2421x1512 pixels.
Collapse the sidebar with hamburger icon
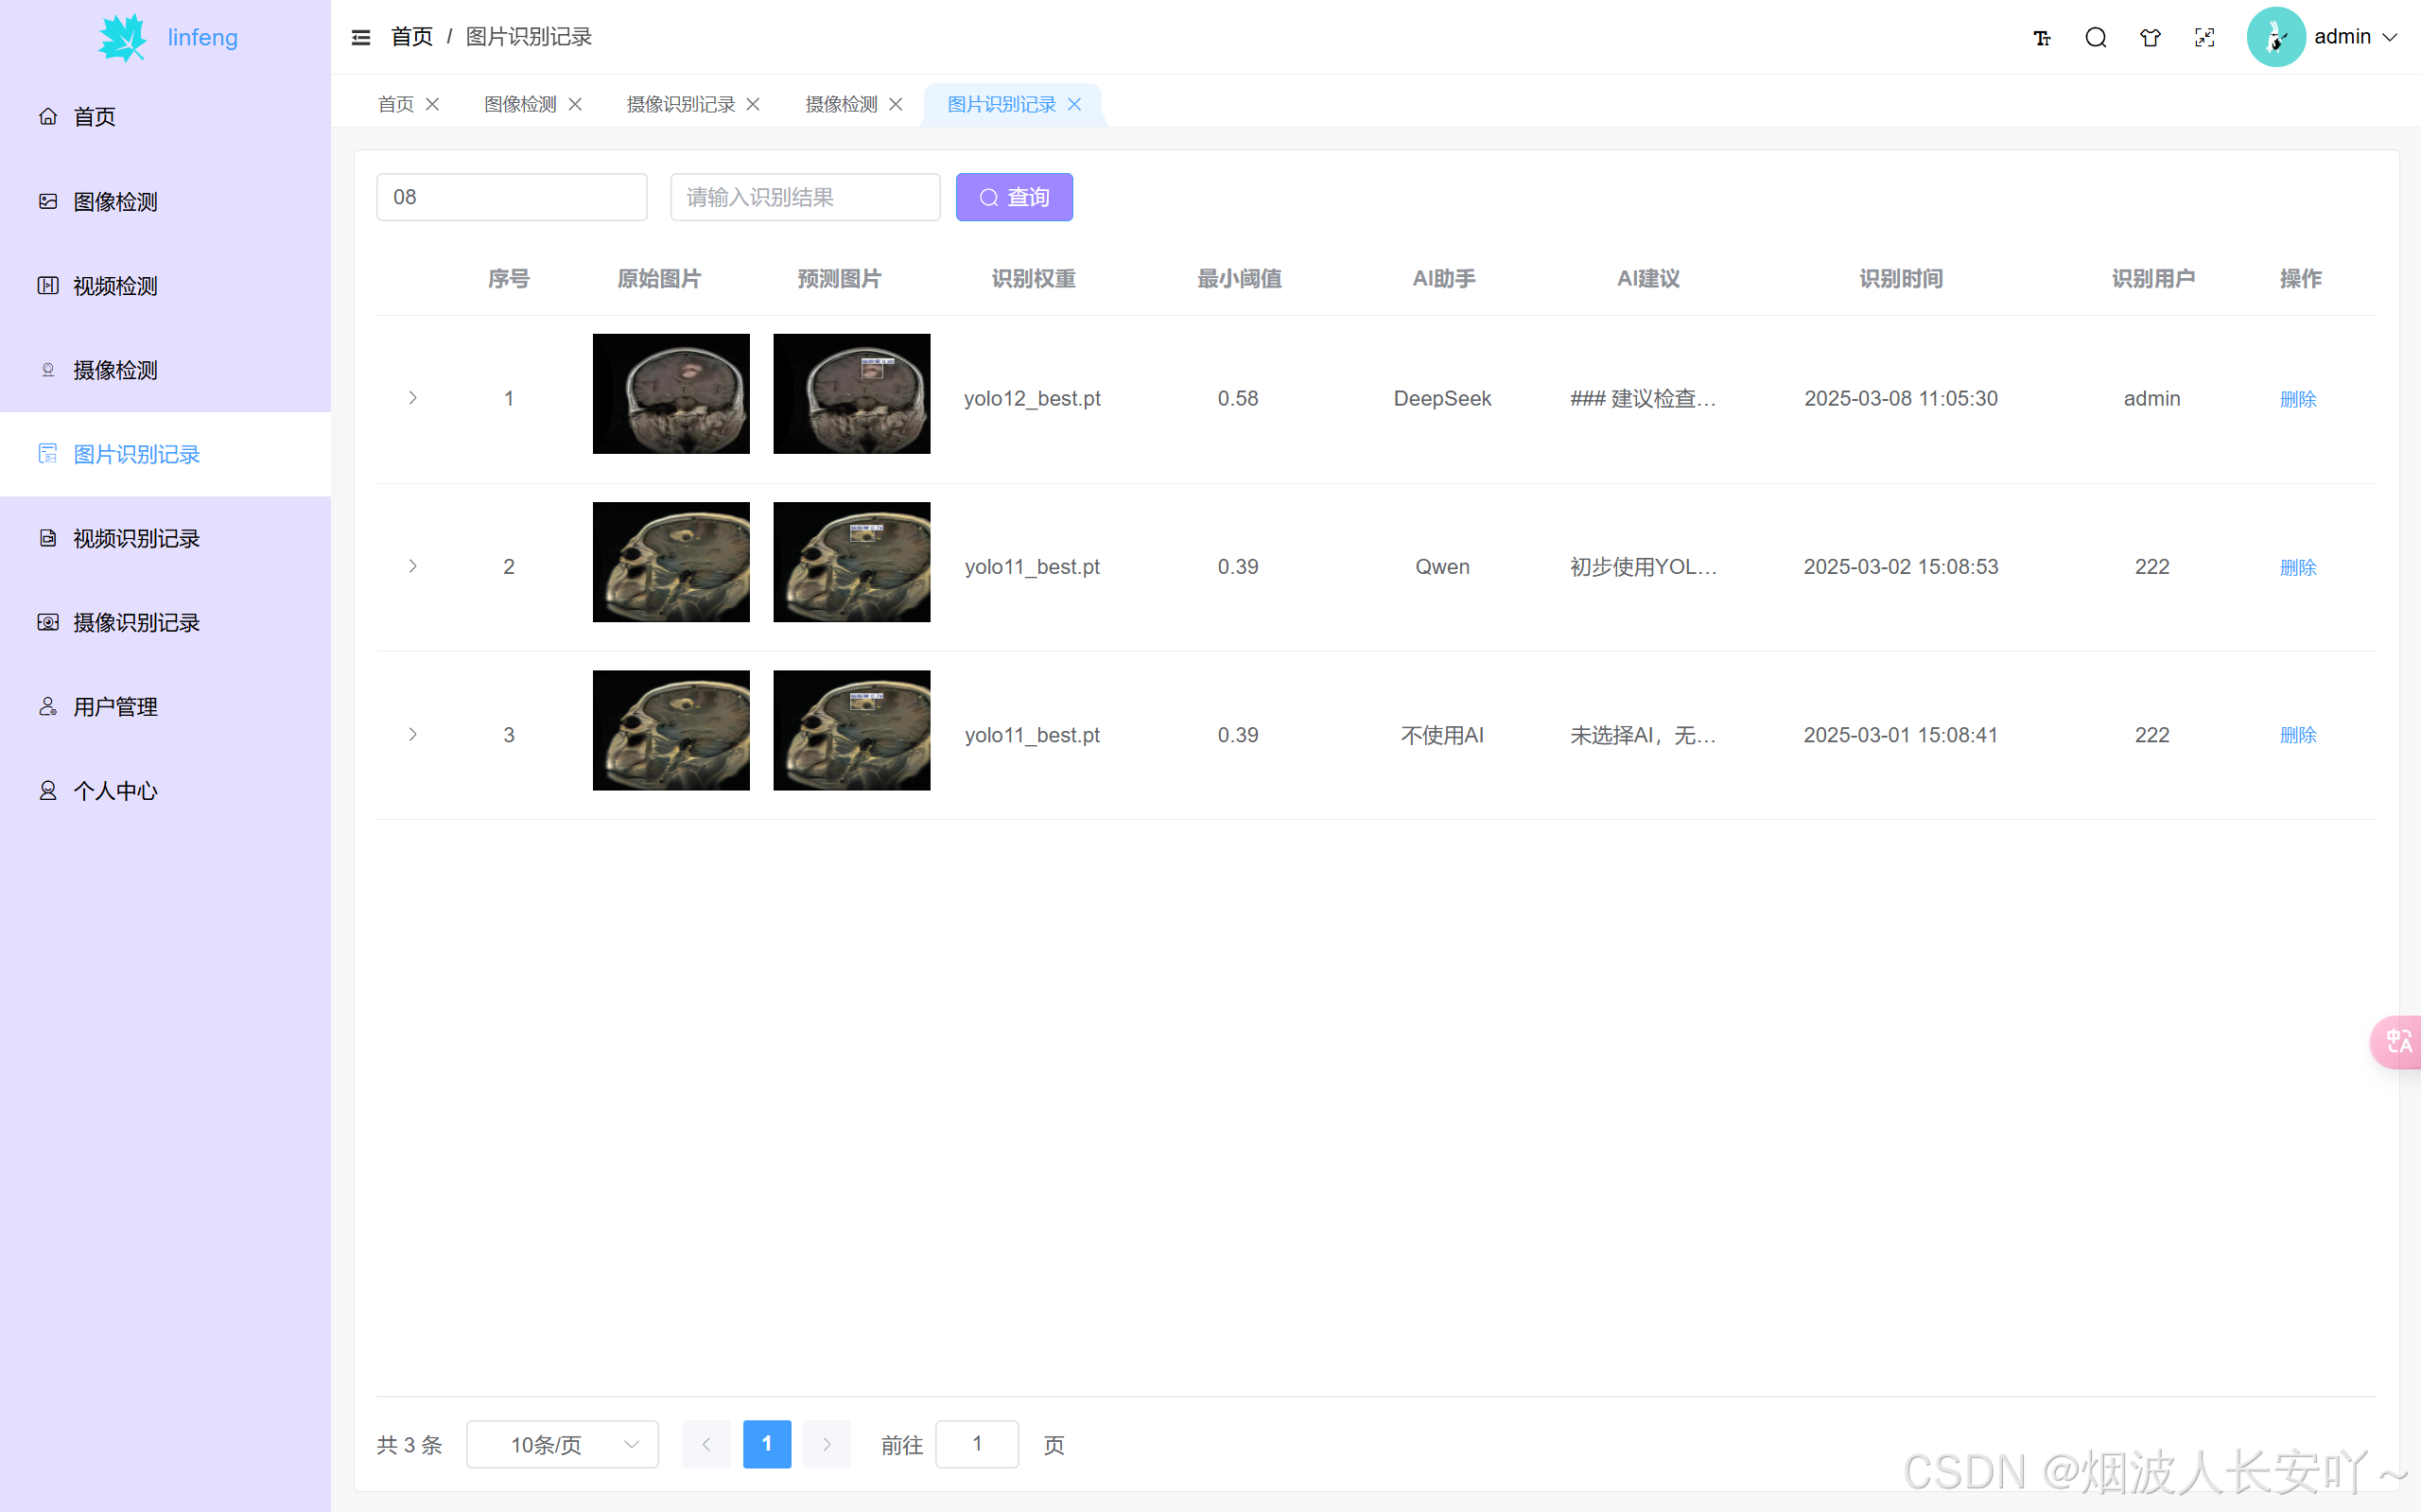tap(361, 37)
